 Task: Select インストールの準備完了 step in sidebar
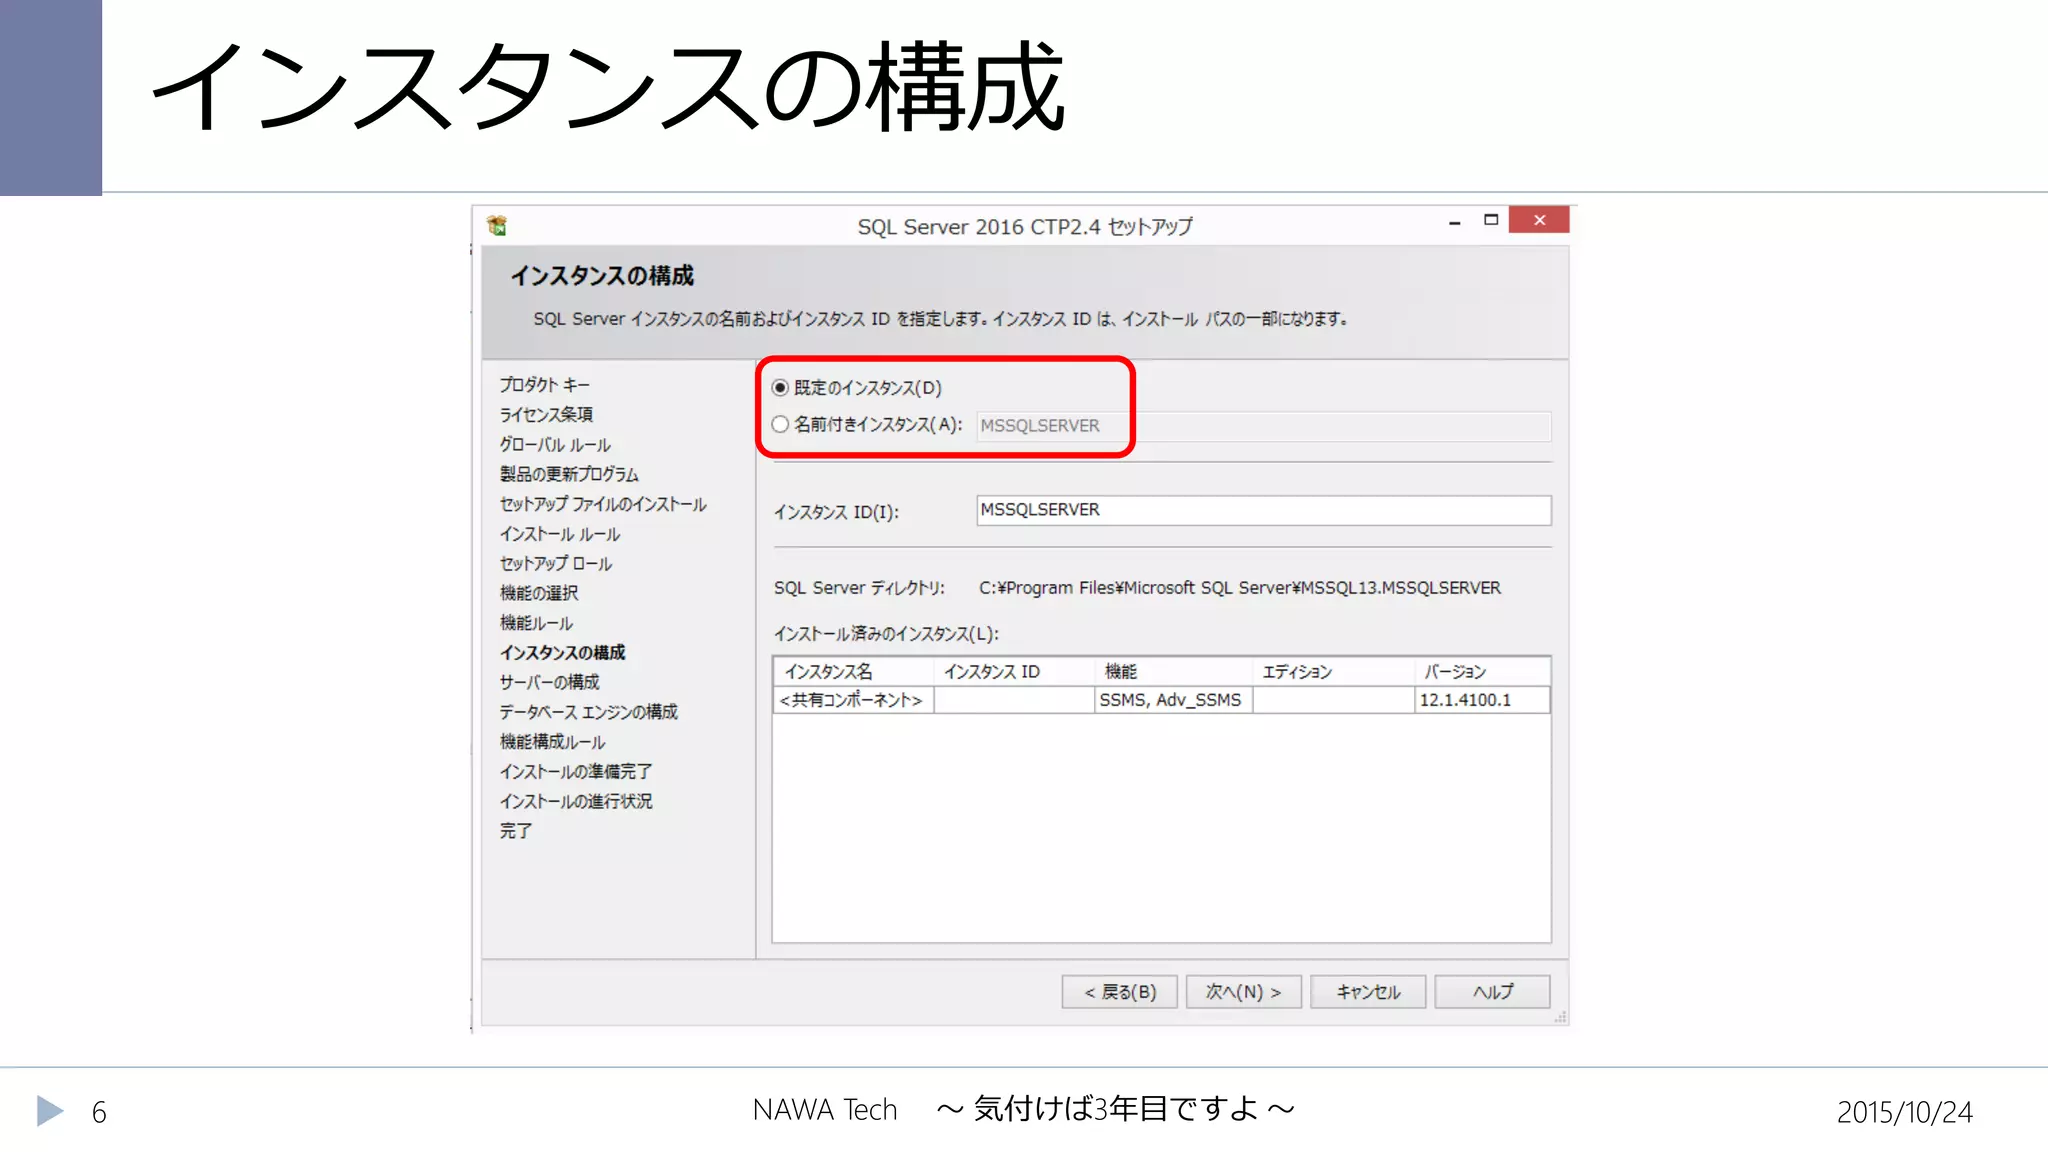(576, 772)
